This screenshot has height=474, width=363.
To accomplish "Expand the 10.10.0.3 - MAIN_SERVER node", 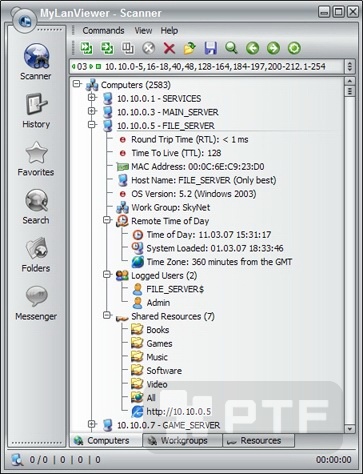I will 92,111.
